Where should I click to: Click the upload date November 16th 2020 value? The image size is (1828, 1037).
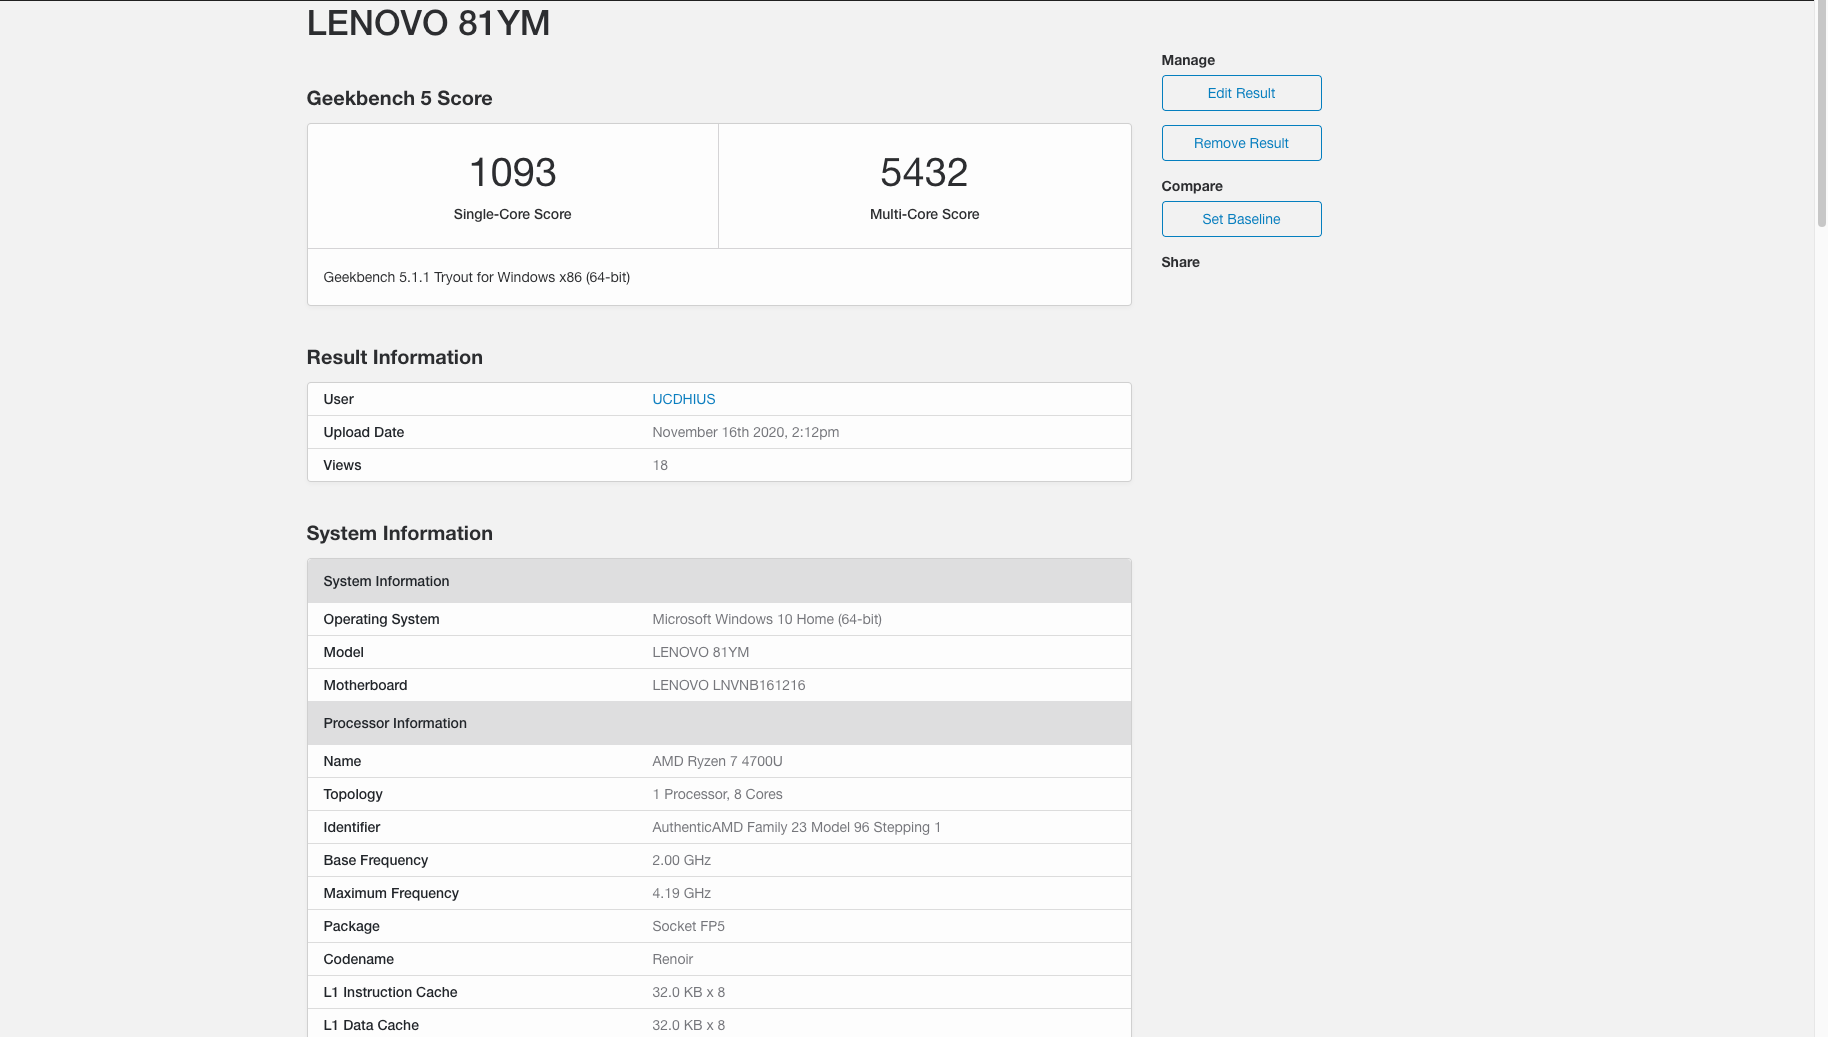746,432
